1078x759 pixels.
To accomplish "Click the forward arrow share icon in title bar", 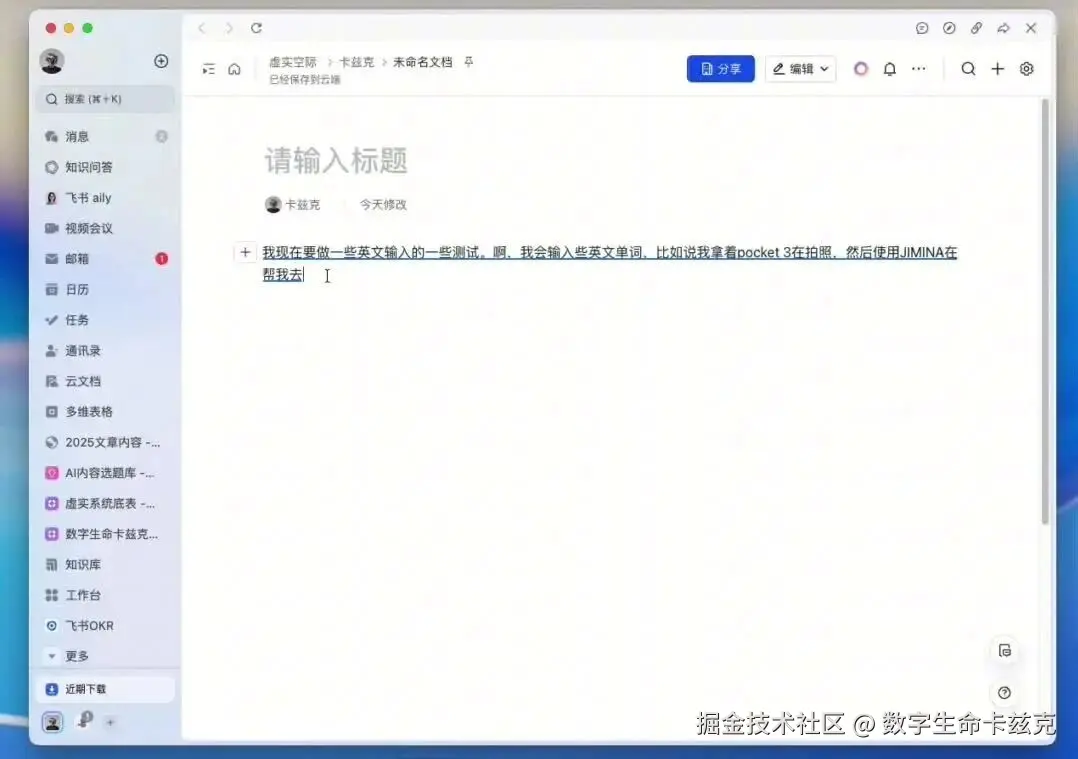I will pos(1004,28).
